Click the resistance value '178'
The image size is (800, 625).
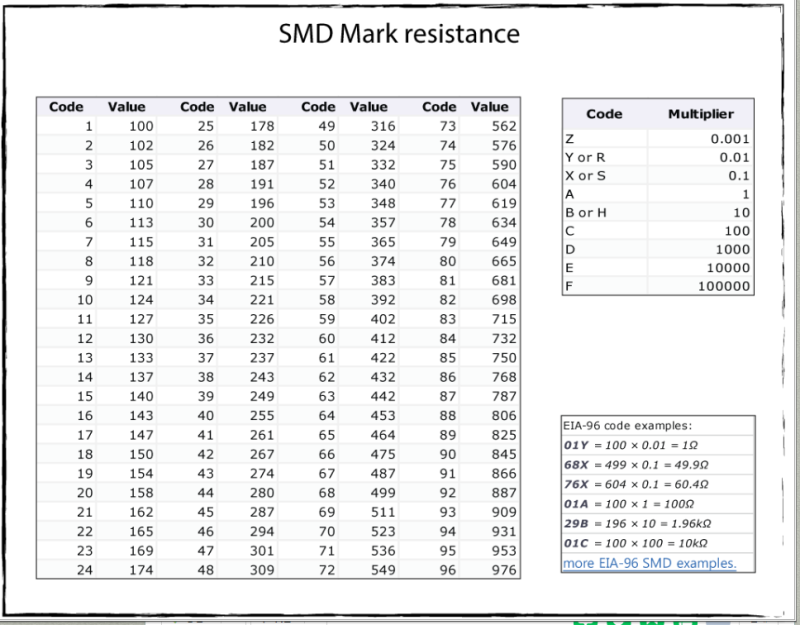tap(262, 126)
